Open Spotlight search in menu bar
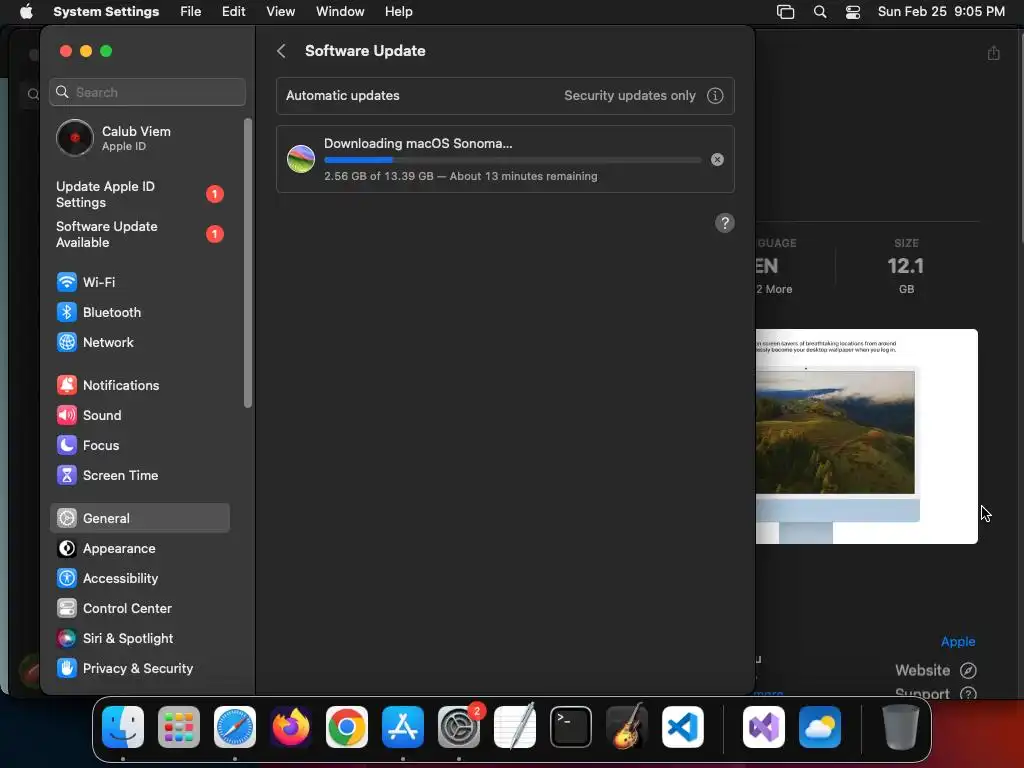The height and width of the screenshot is (768, 1024). tap(820, 12)
